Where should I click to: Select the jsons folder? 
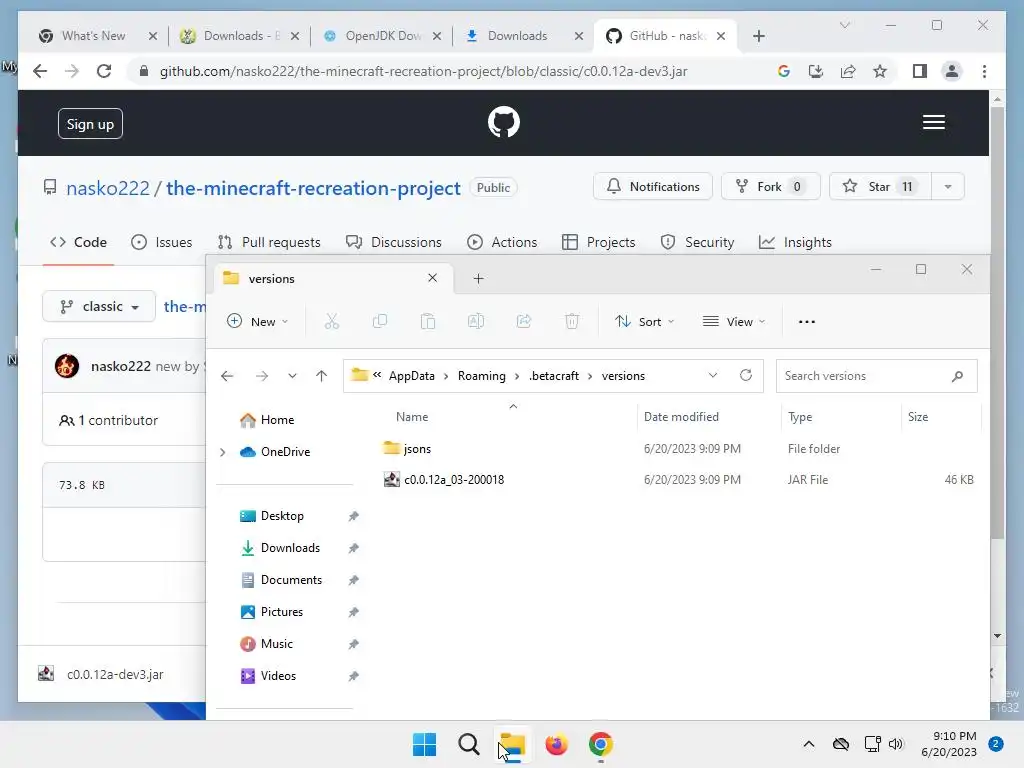pos(417,449)
